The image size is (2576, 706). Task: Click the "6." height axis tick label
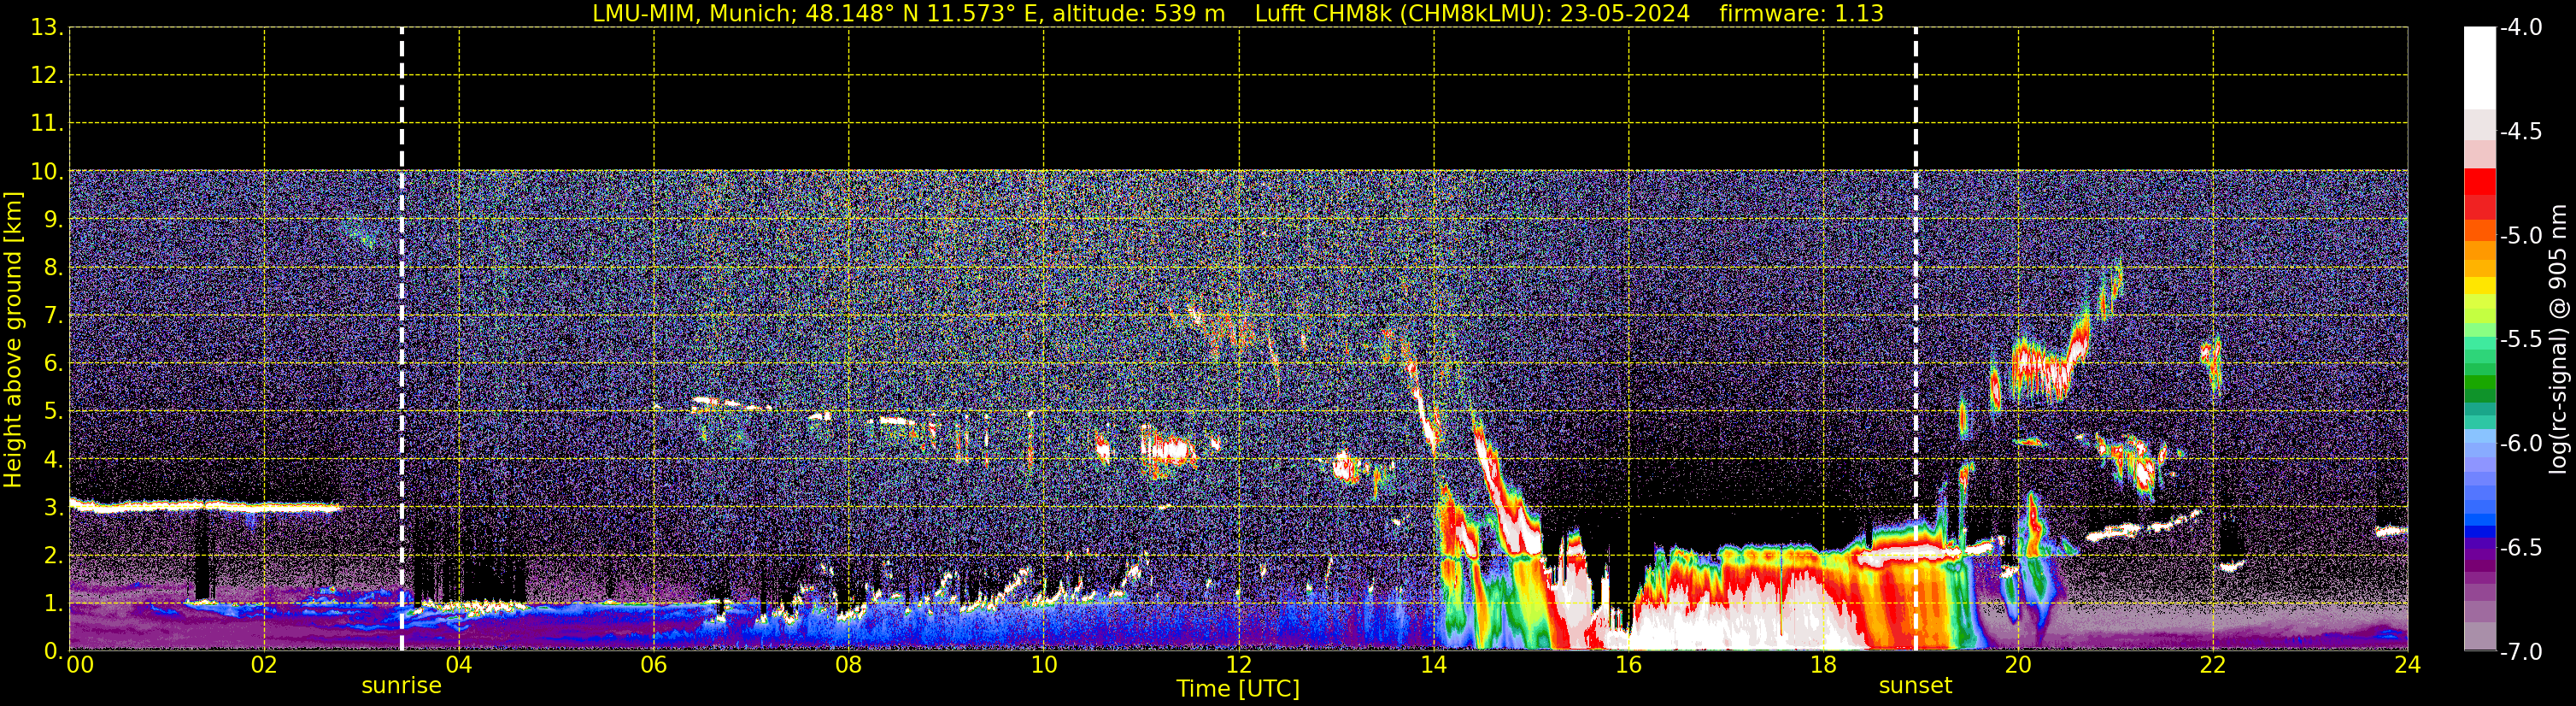(x=54, y=364)
